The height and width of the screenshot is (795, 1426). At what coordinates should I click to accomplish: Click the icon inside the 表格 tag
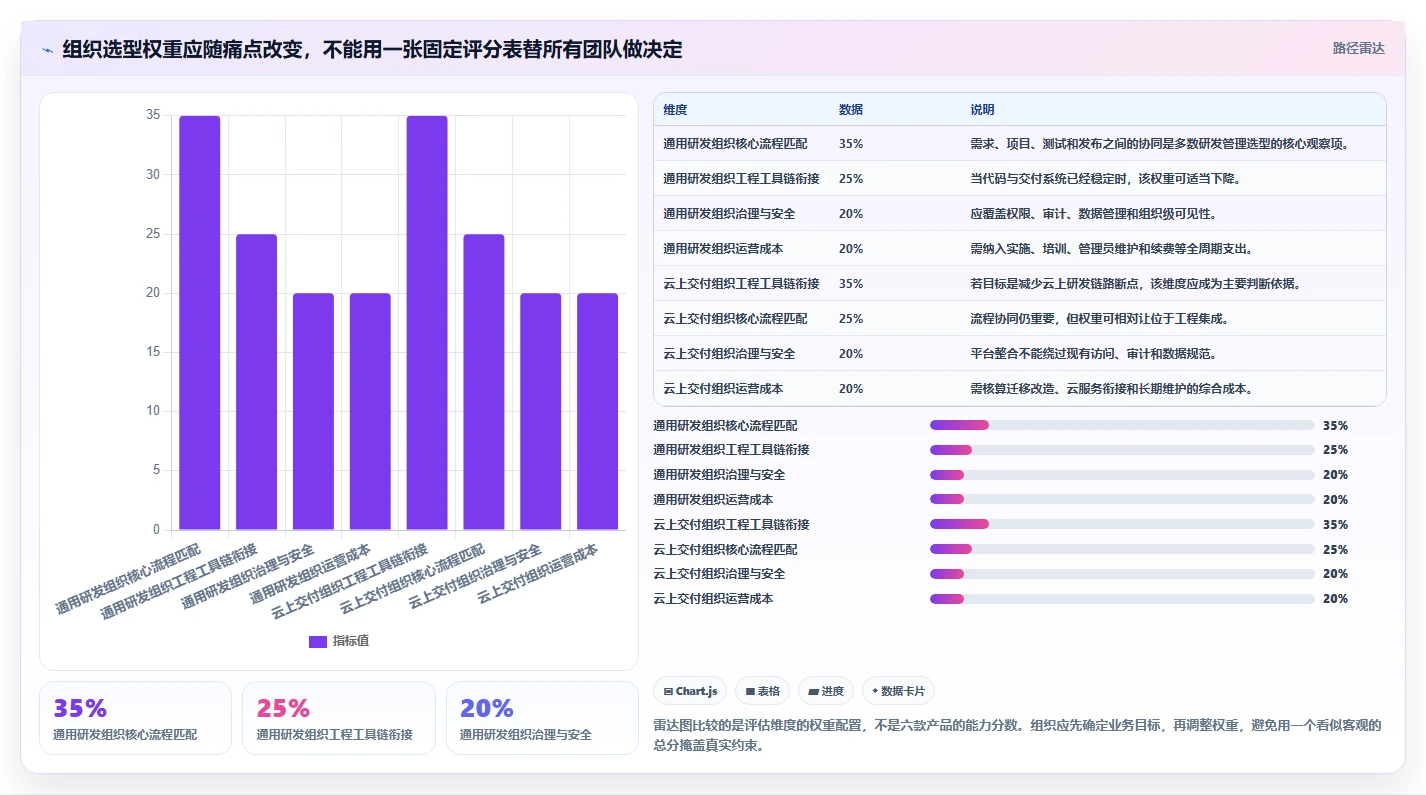tap(750, 691)
